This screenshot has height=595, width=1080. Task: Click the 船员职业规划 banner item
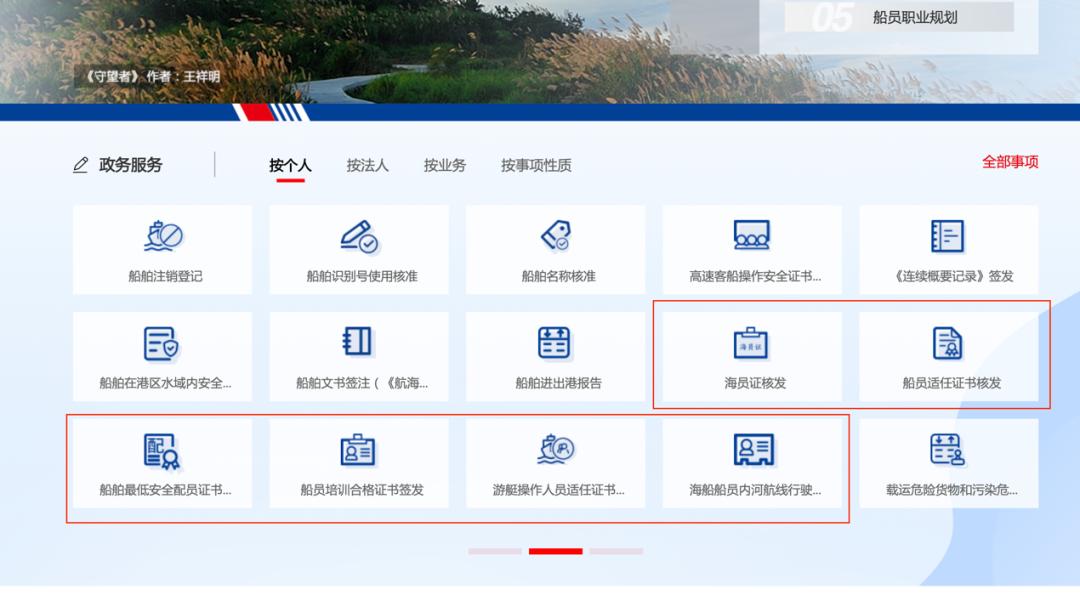point(914,17)
